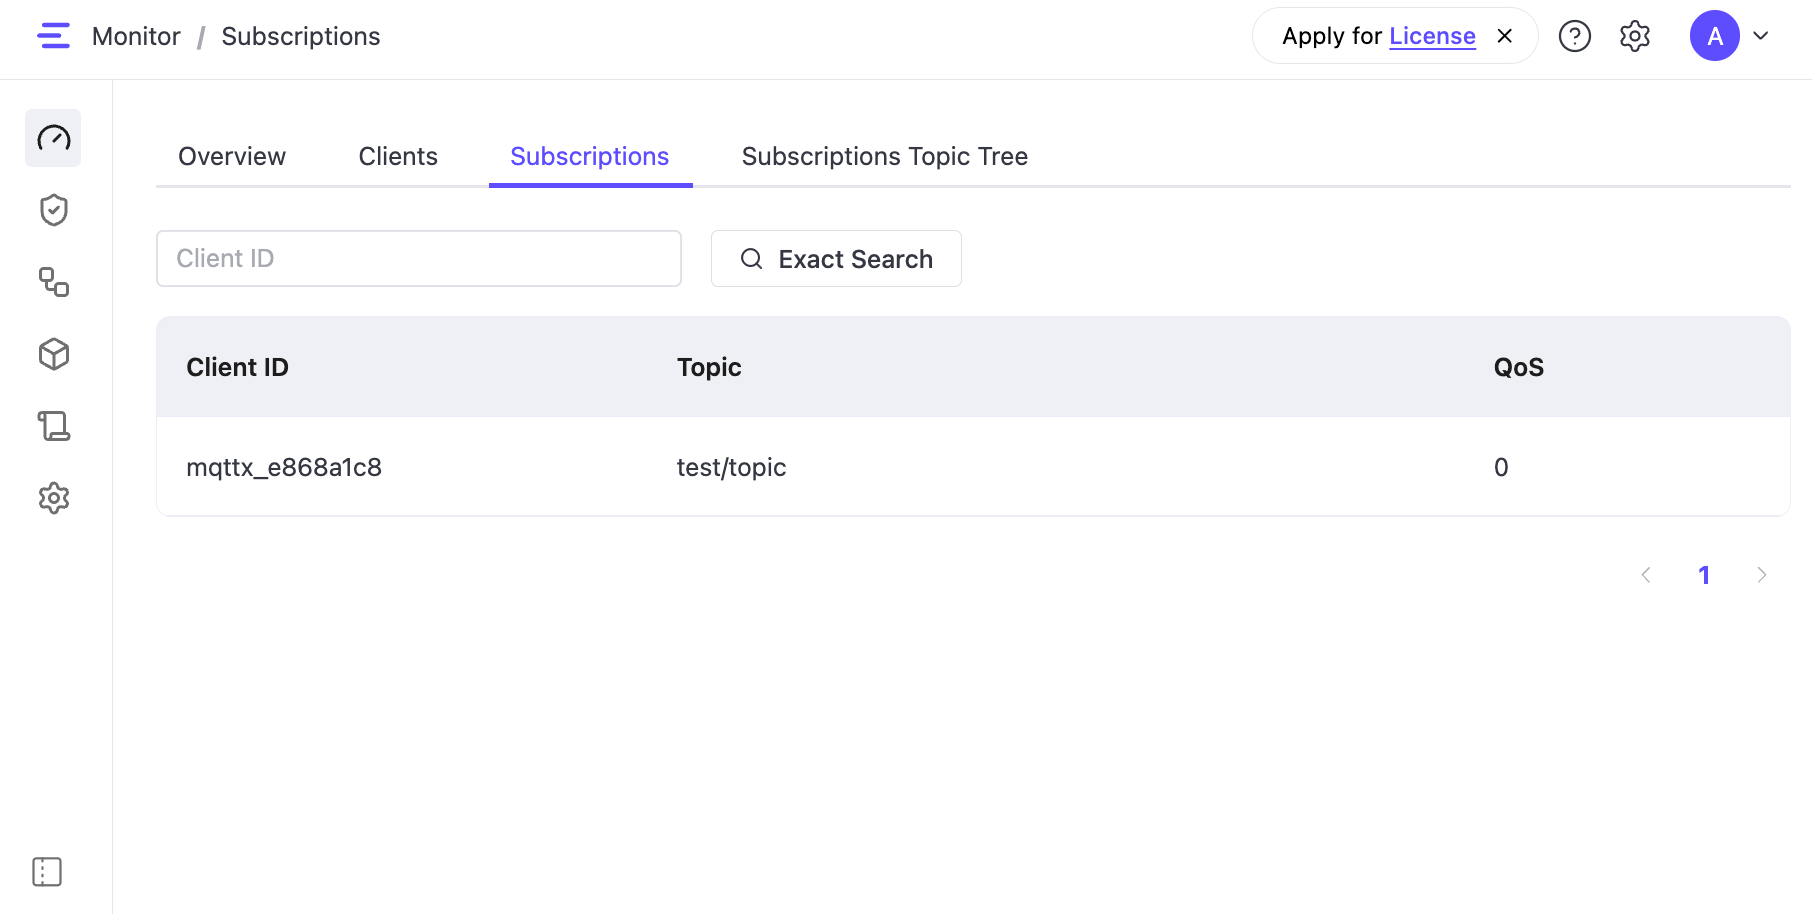This screenshot has width=1812, height=914.
Task: Click the magnifier inside Exact Search button
Action: click(x=751, y=259)
